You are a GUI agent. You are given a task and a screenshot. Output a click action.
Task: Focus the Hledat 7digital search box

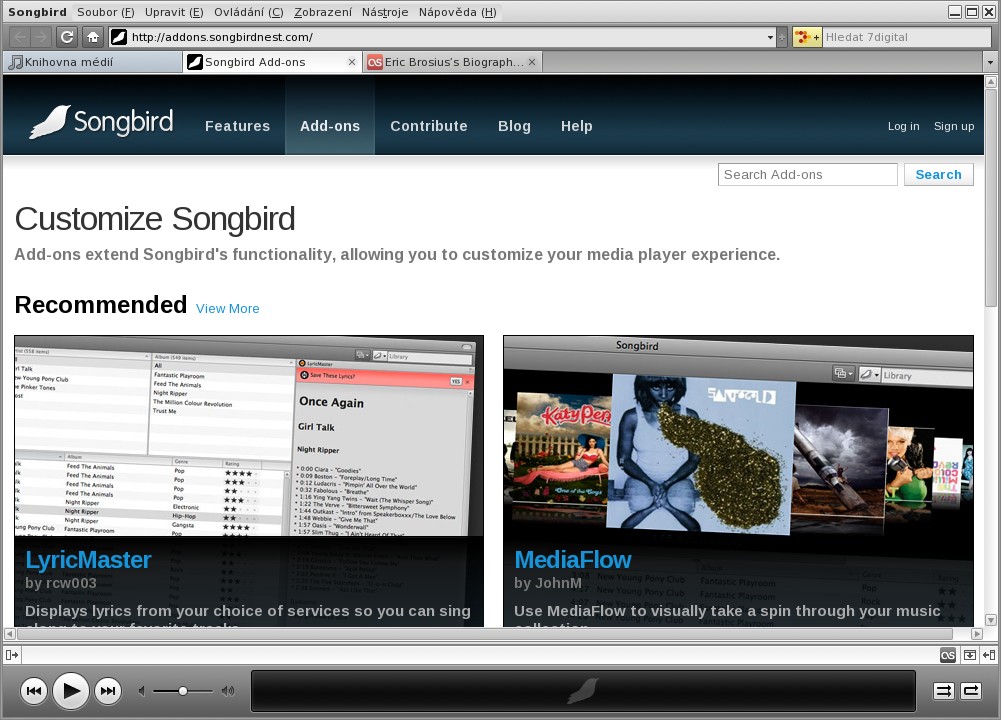coord(906,38)
